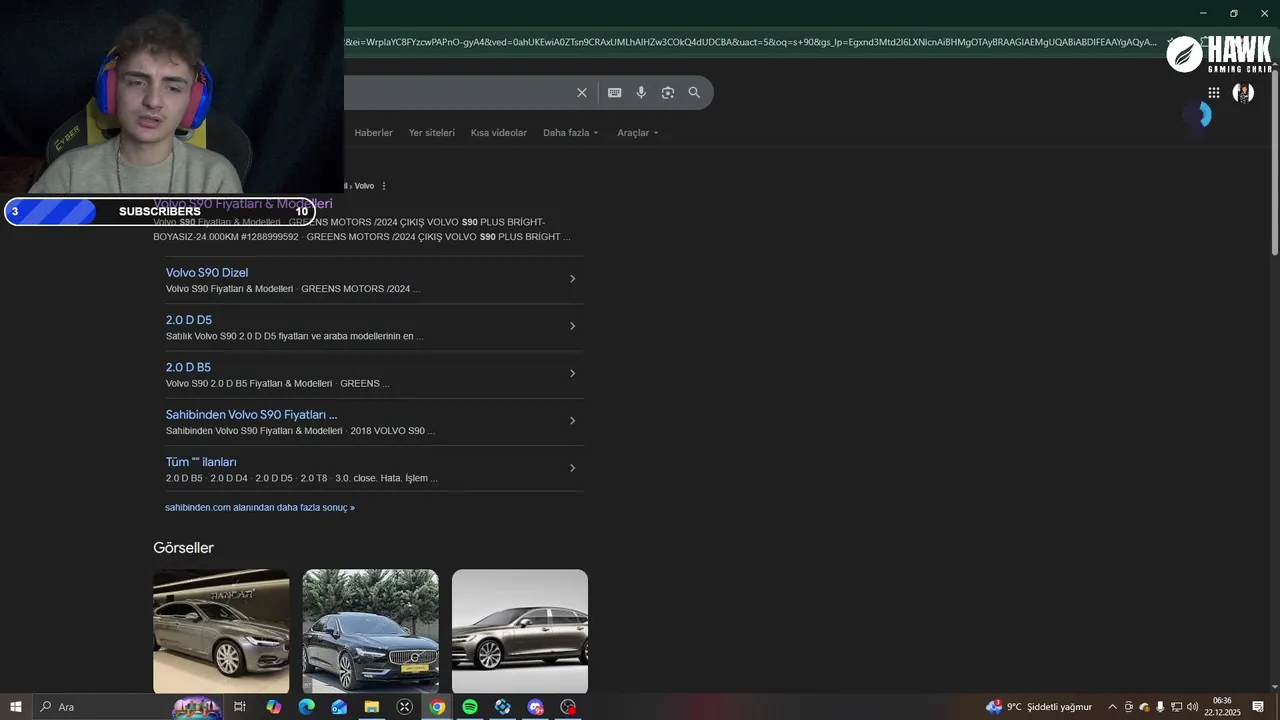Image resolution: width=1280 pixels, height=720 pixels.
Task: Expand Sahibinden Volvo S90 Fiyatları row chevron
Action: click(572, 420)
